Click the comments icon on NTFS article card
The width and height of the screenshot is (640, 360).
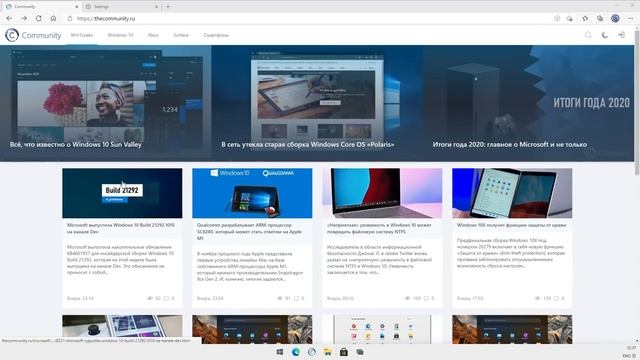tap(426, 298)
